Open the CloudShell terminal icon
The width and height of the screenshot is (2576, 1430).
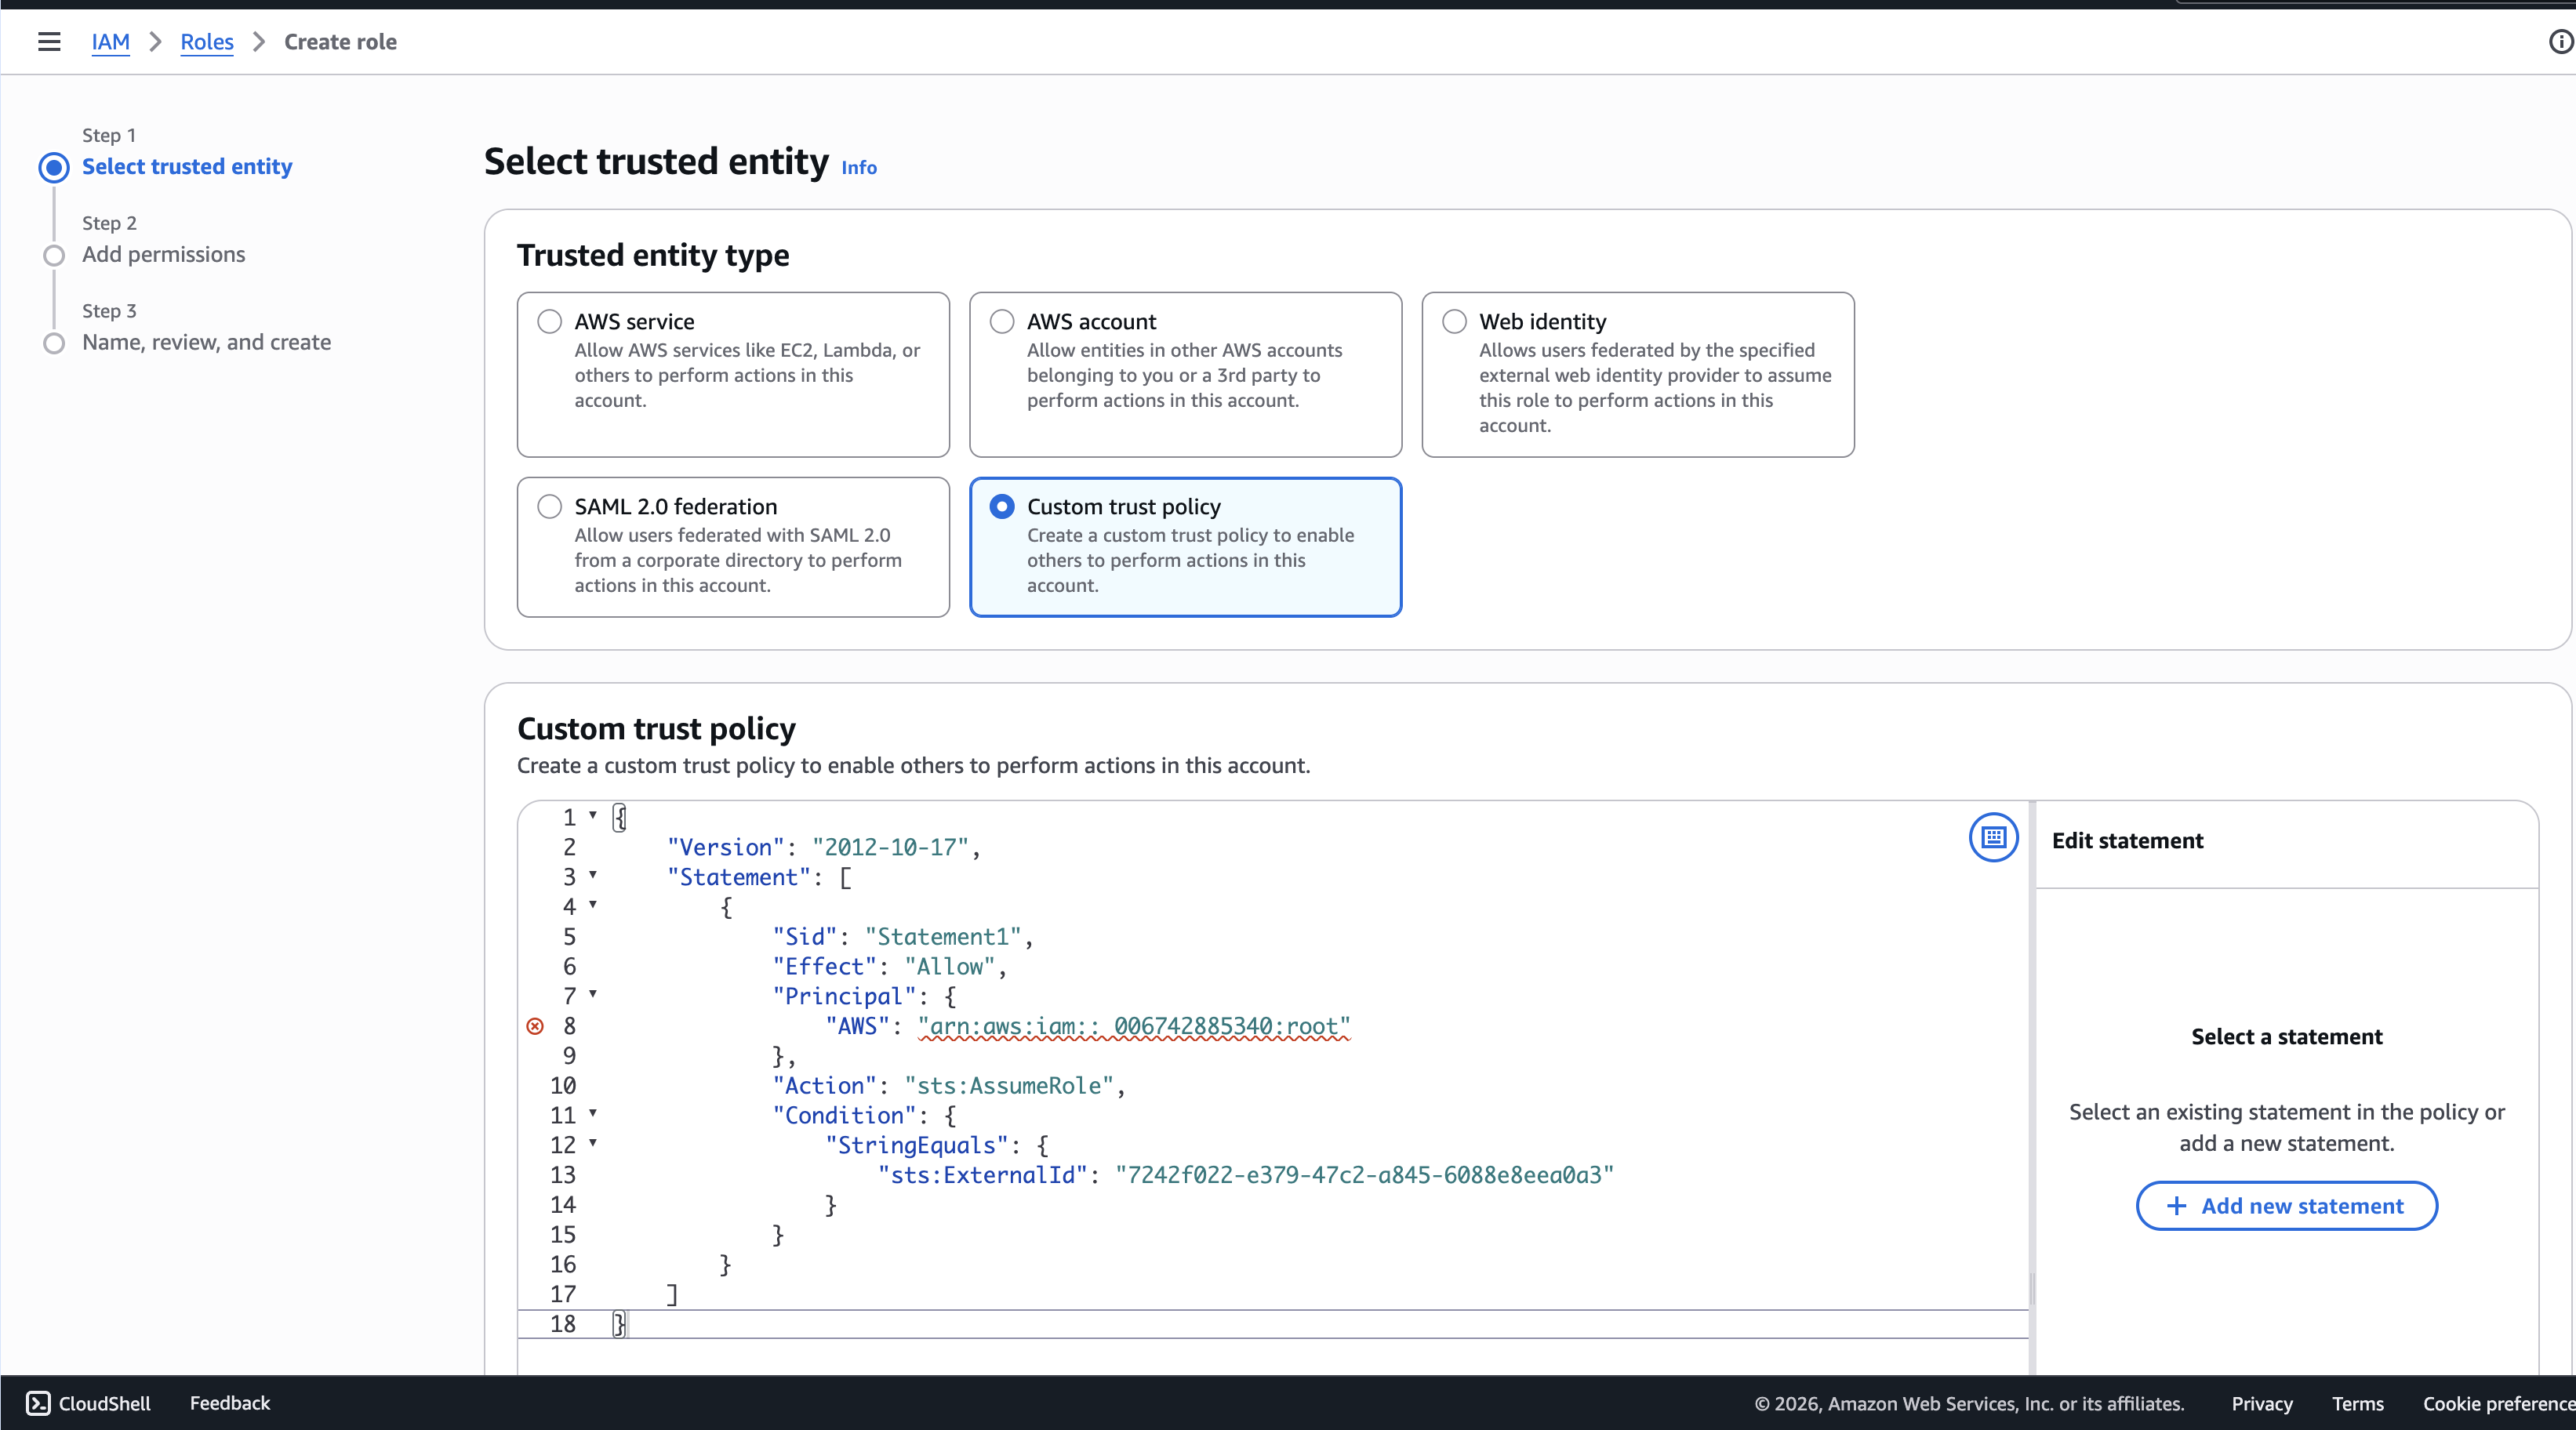[38, 1403]
